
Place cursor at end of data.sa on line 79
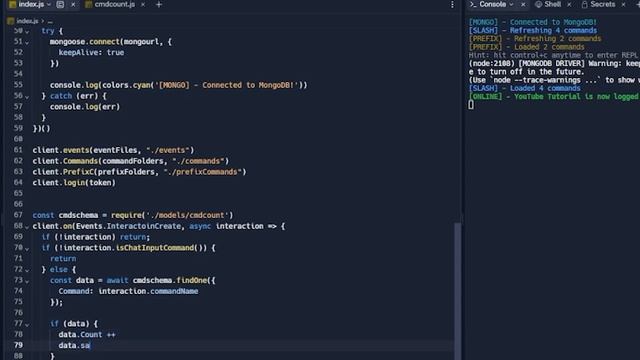pyautogui.click(x=90, y=346)
